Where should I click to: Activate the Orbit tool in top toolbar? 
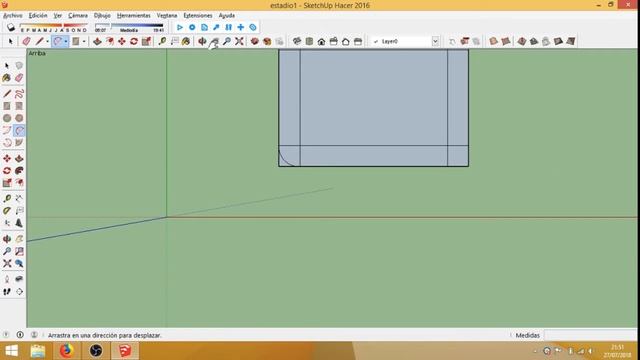click(x=202, y=41)
